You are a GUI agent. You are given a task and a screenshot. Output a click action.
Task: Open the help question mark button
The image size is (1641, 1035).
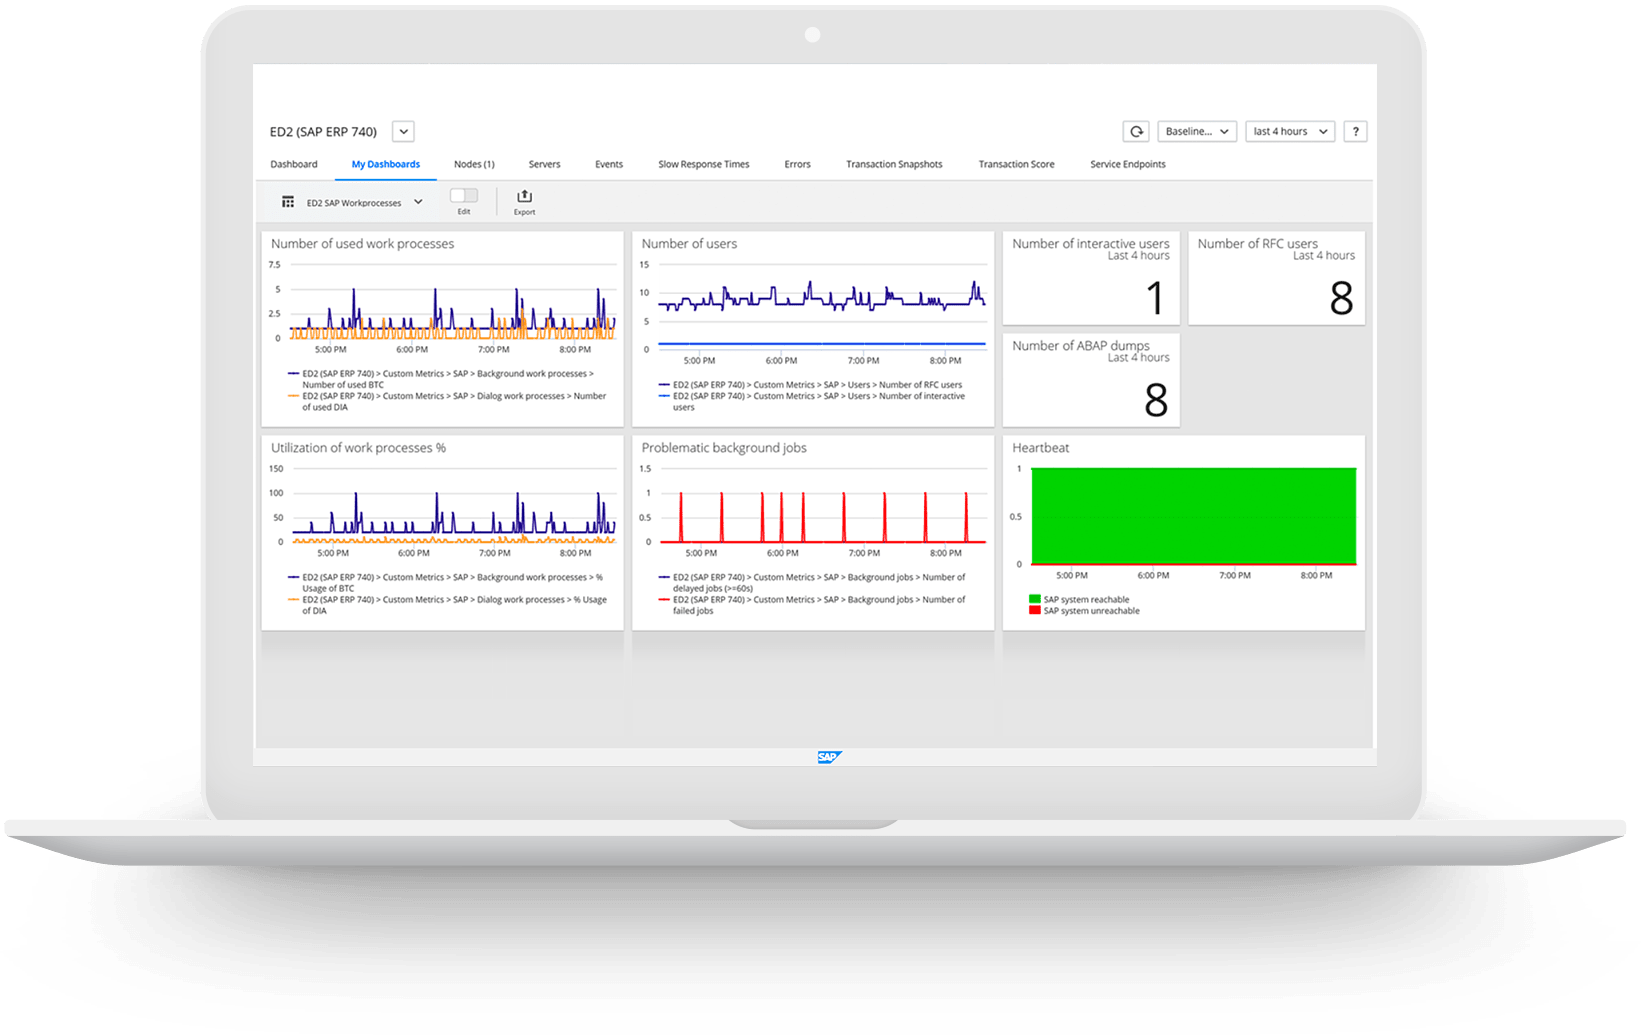(x=1355, y=131)
